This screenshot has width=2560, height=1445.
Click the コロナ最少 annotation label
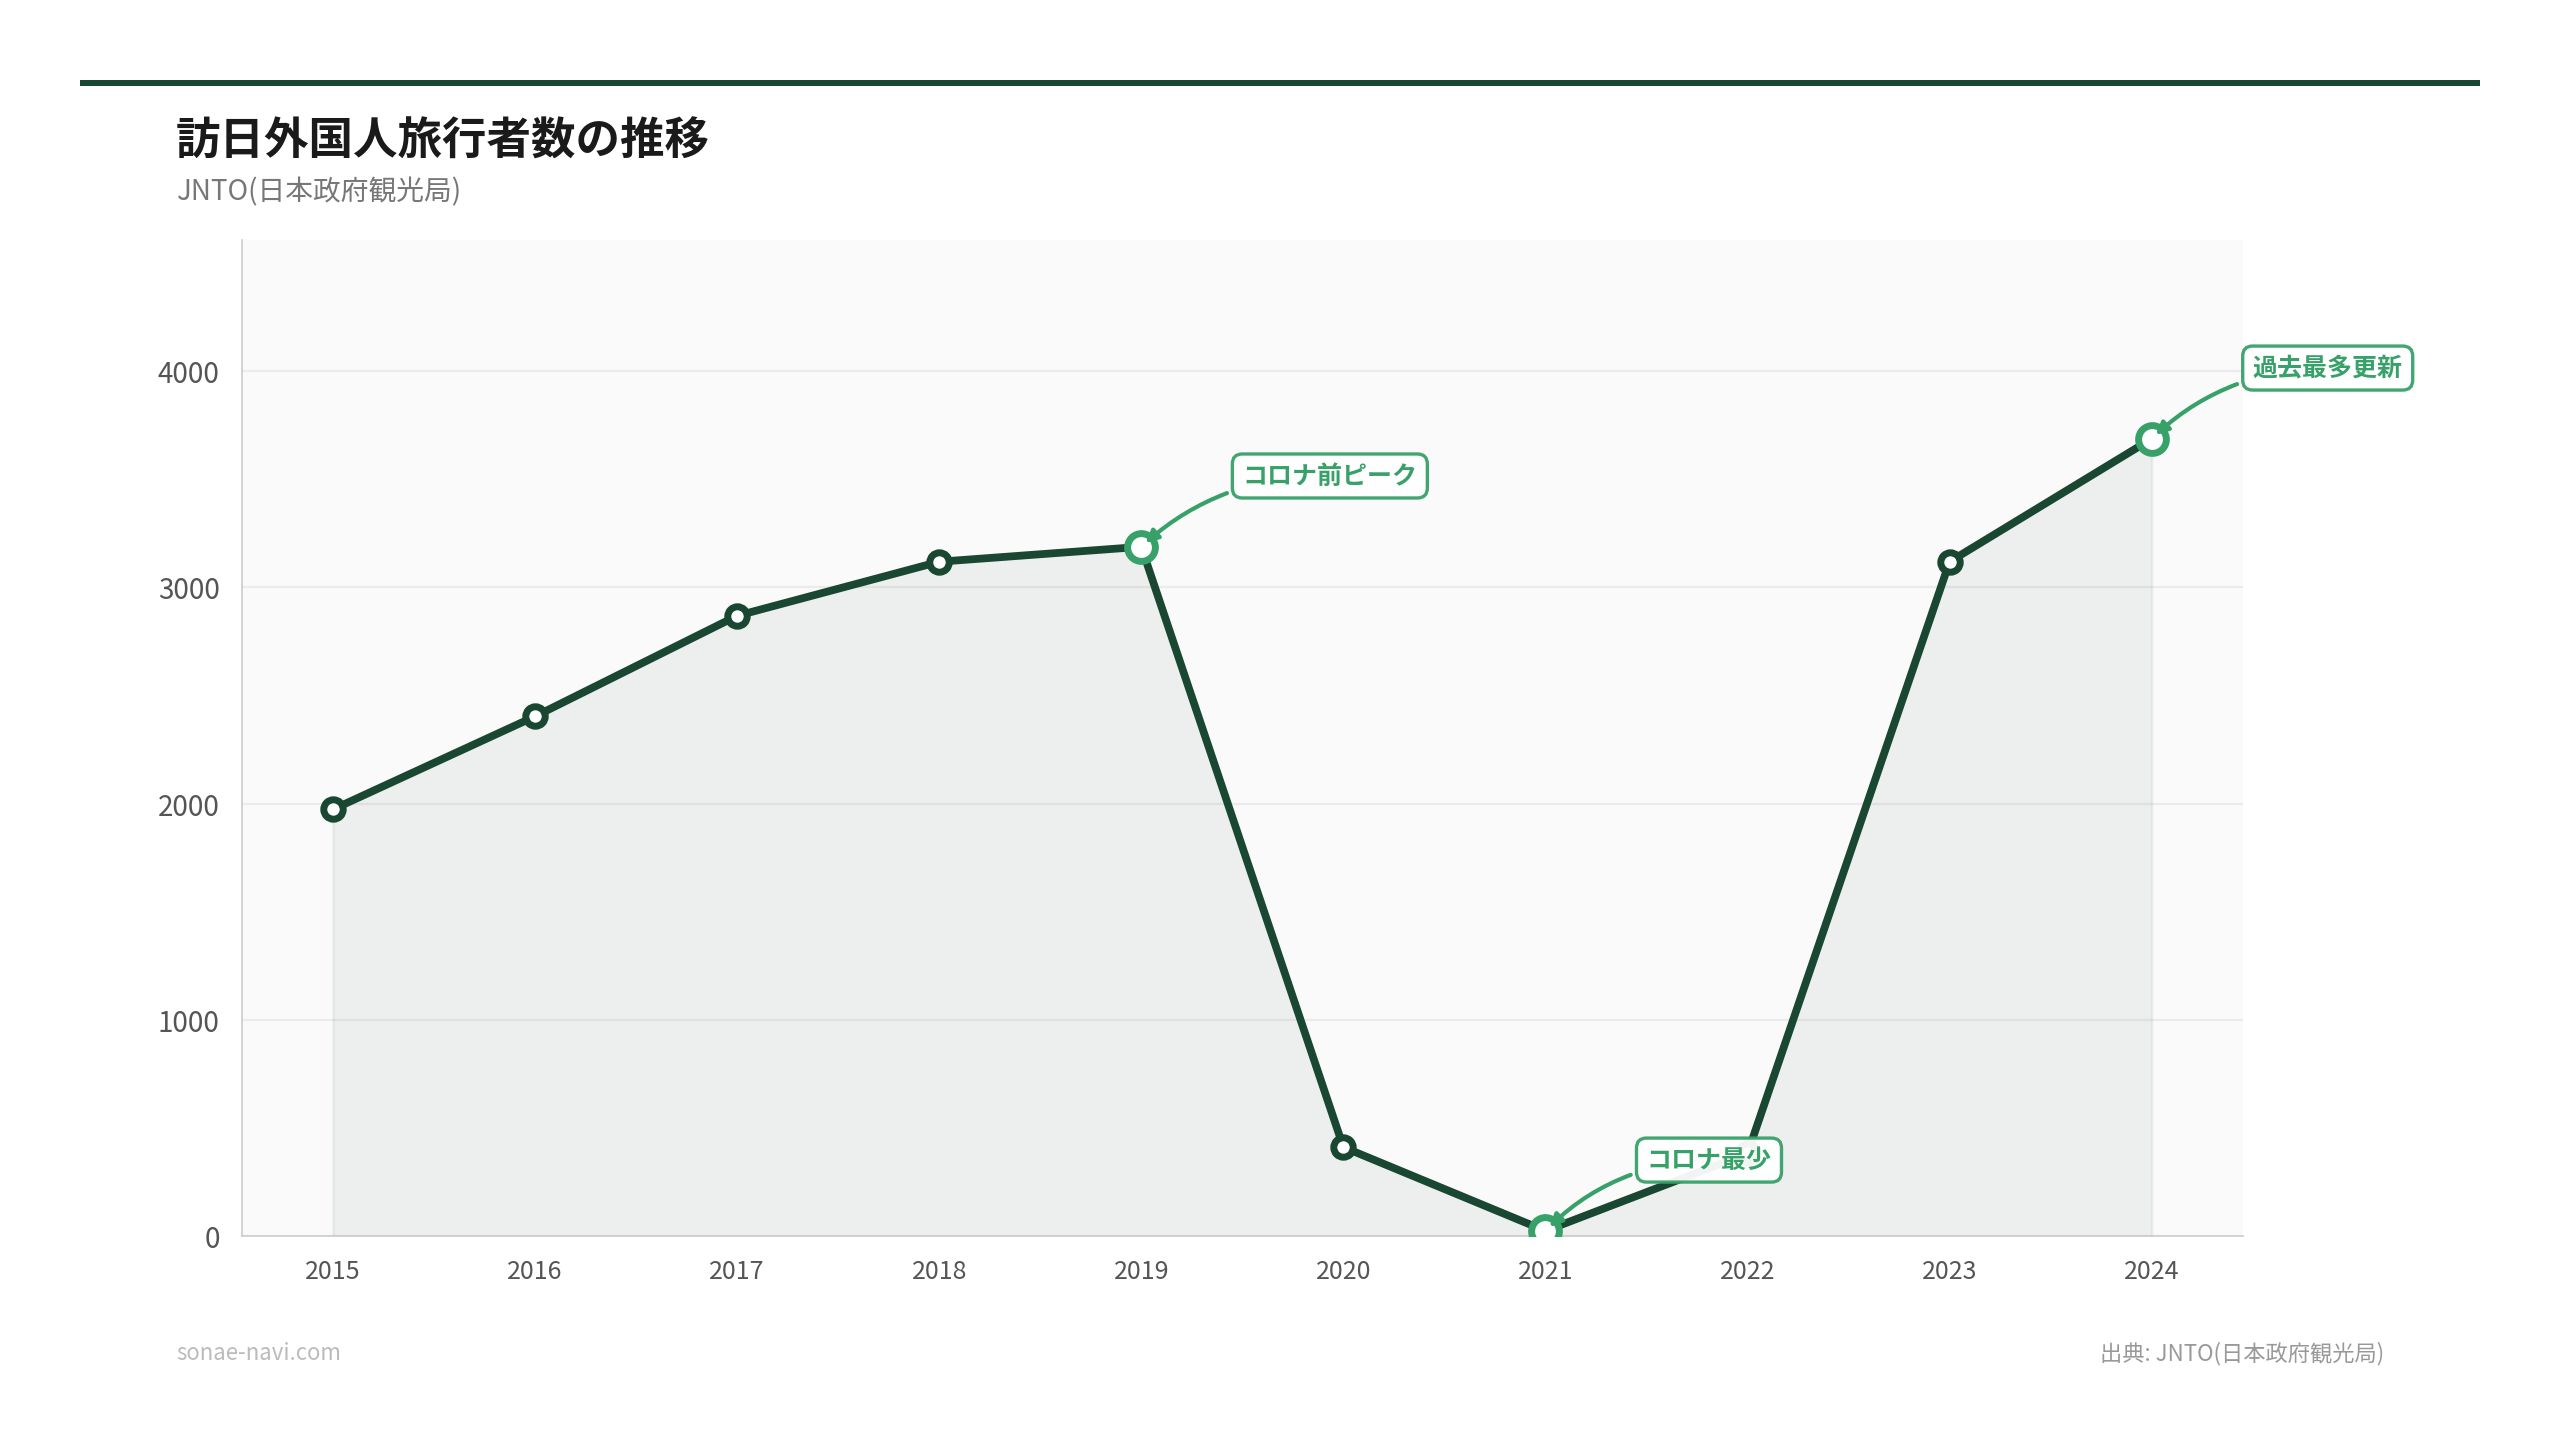(1708, 1159)
